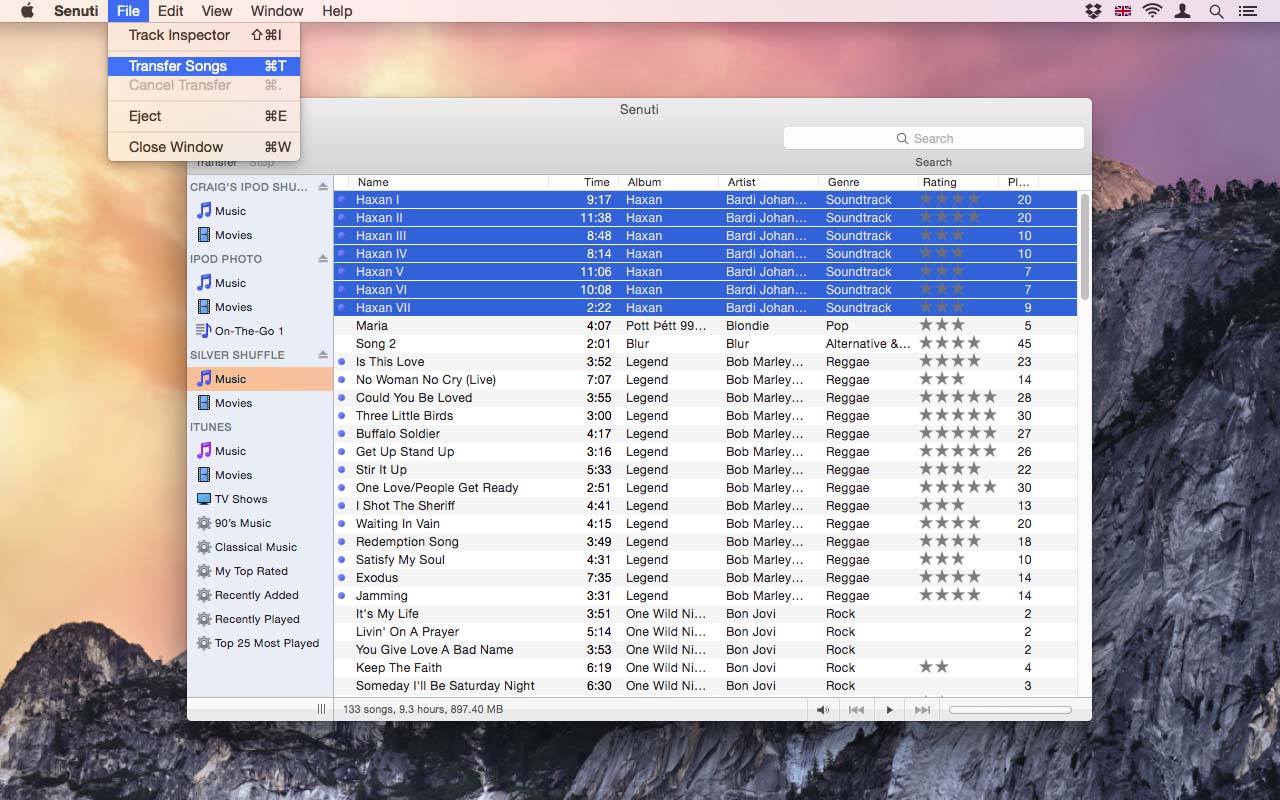Open Notification Center icon
Viewport: 1280px width, 800px height.
tap(1247, 11)
